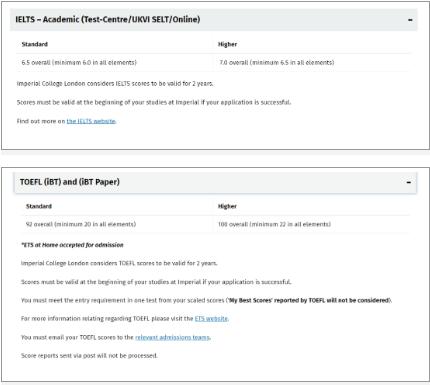Screen dimensions: 430x385
Task: Click the TOEFL (iBT) and (iBT Paper) header
Action: [x=215, y=182]
